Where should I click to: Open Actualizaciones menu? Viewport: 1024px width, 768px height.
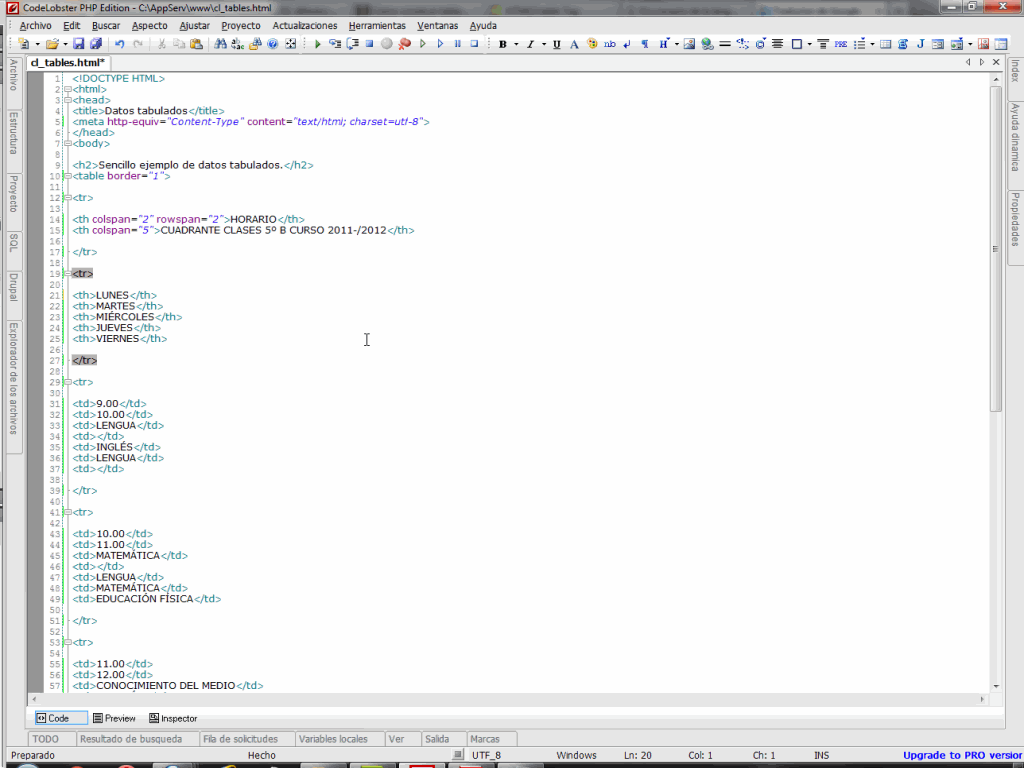click(304, 25)
